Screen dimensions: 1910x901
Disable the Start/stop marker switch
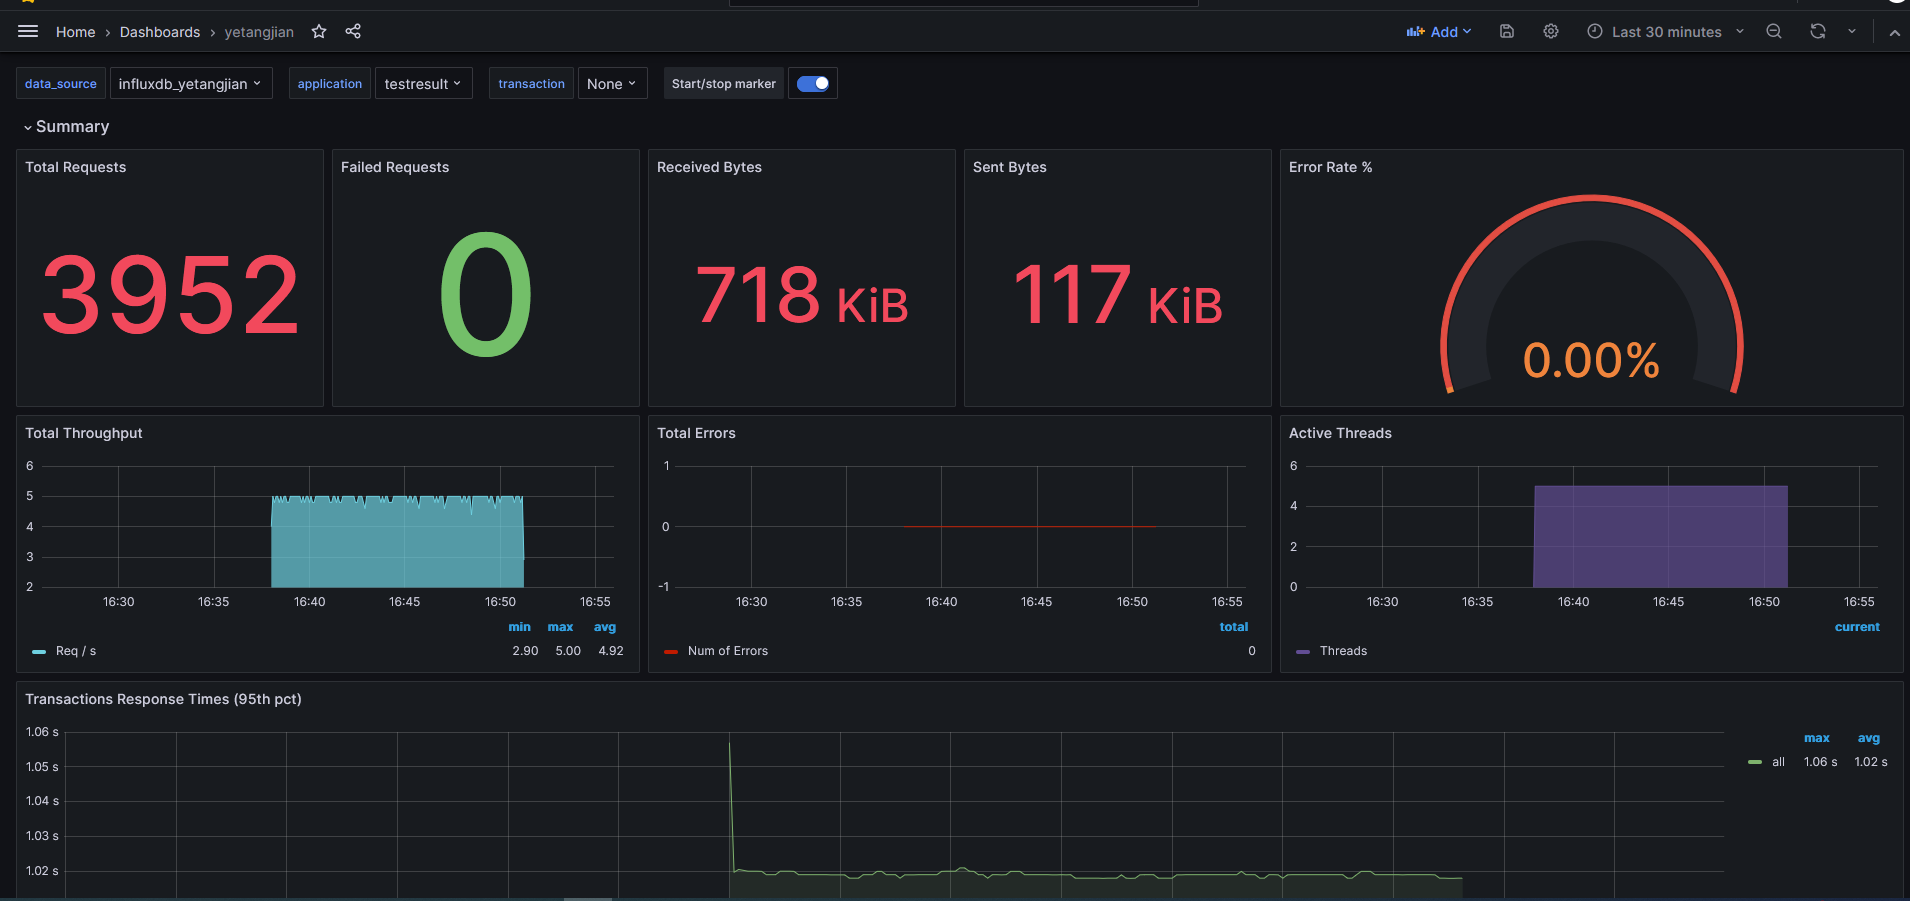tap(812, 83)
